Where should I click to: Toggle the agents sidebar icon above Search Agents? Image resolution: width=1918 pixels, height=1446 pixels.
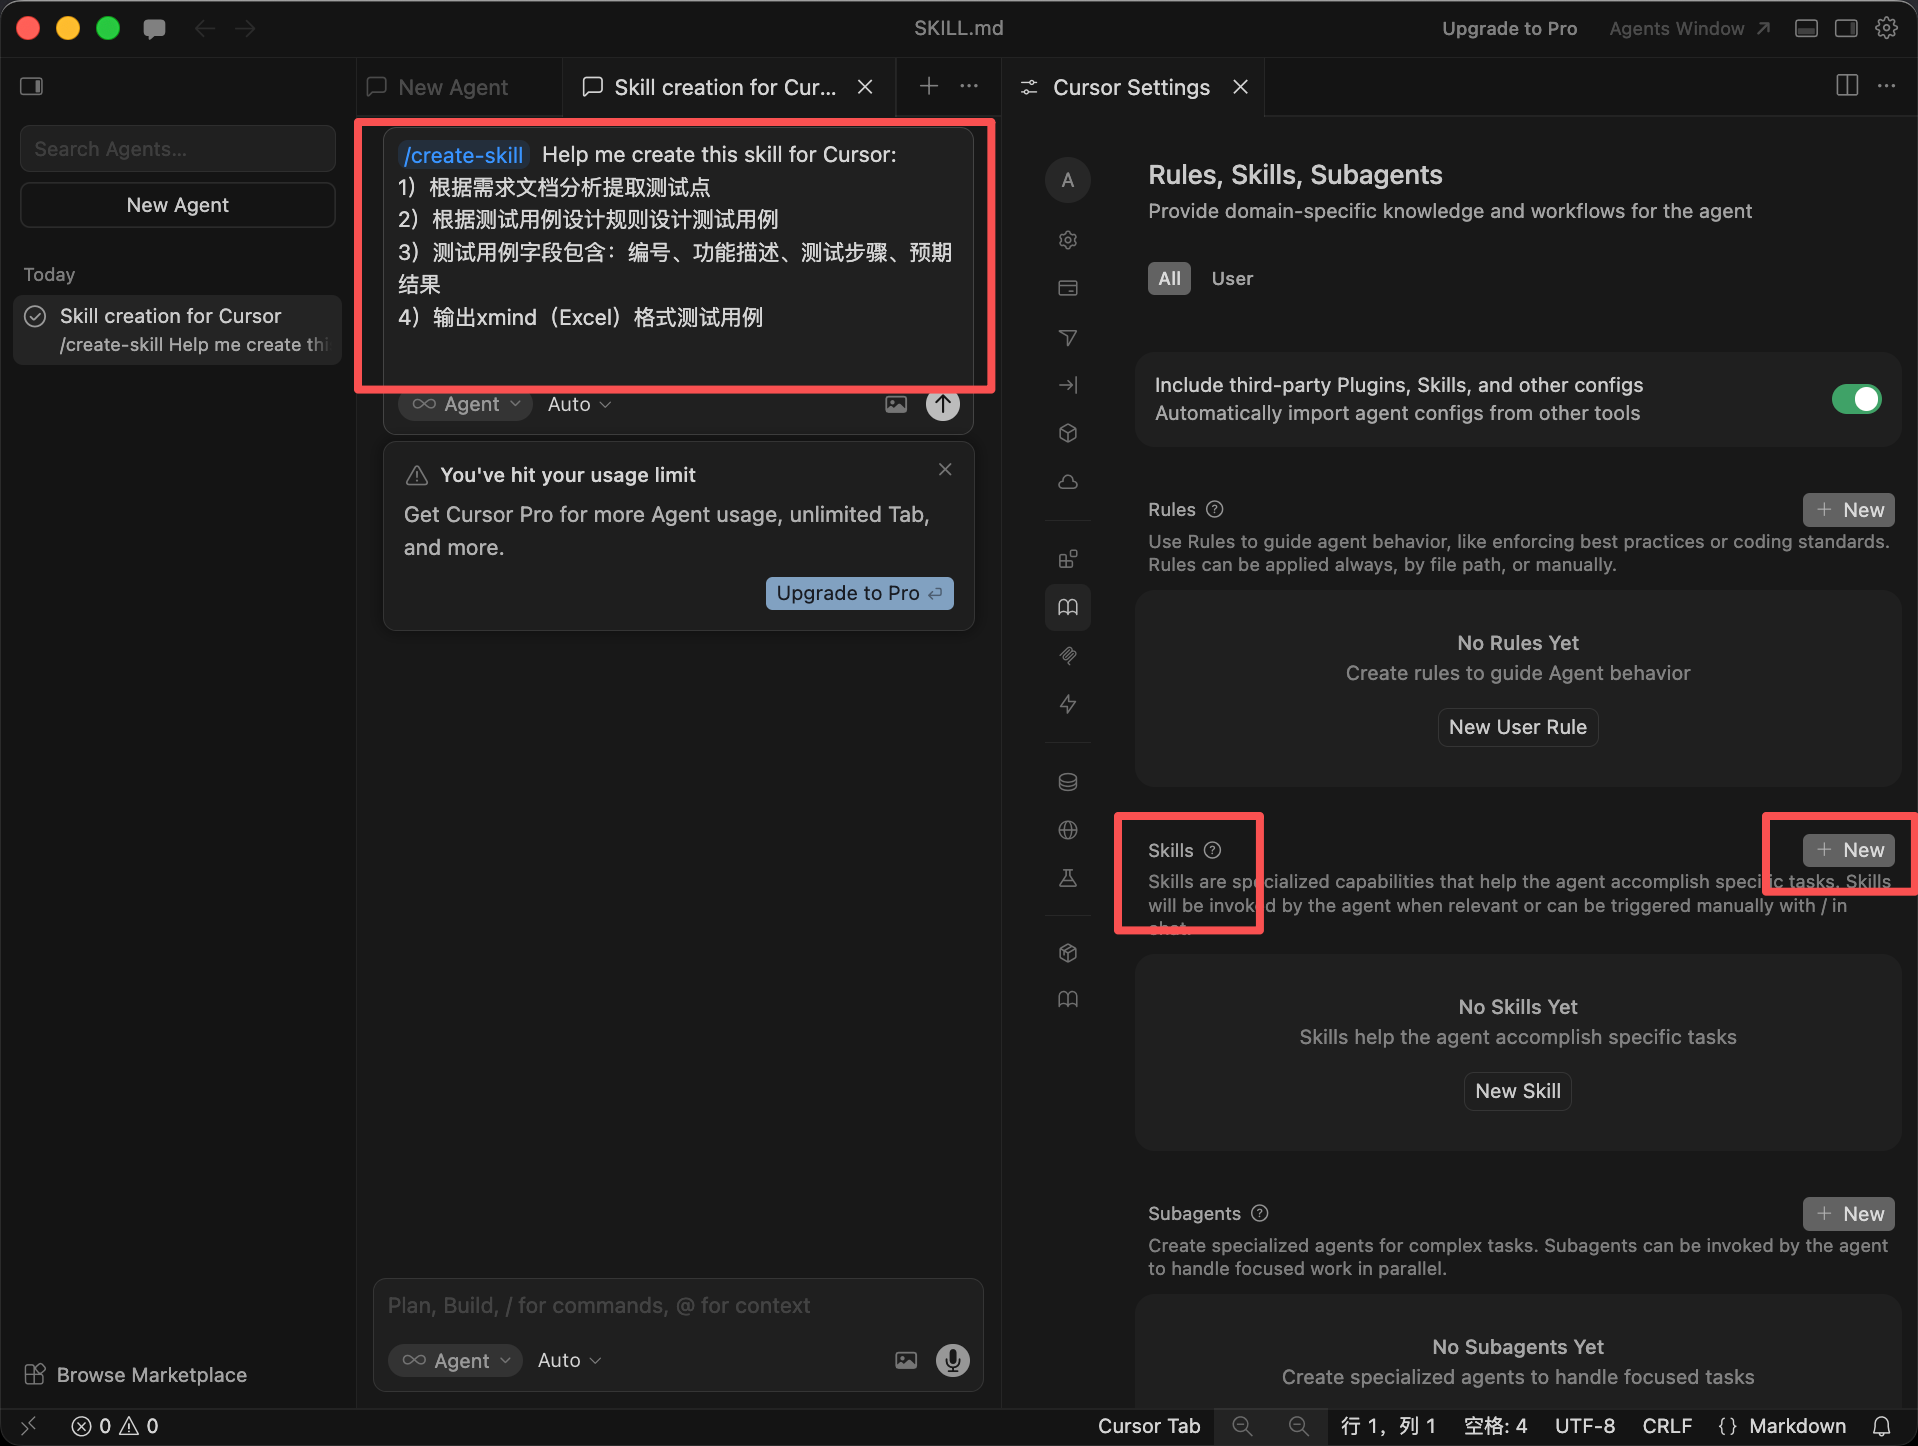click(32, 86)
